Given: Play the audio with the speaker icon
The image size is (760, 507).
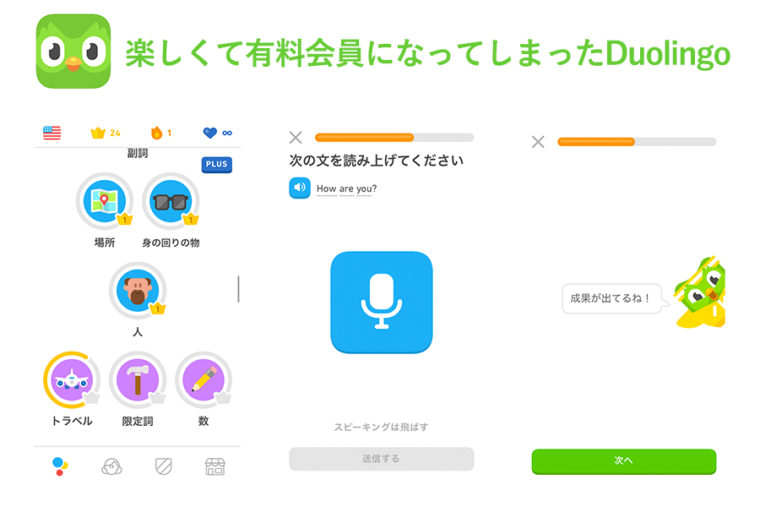Looking at the screenshot, I should coord(300,188).
